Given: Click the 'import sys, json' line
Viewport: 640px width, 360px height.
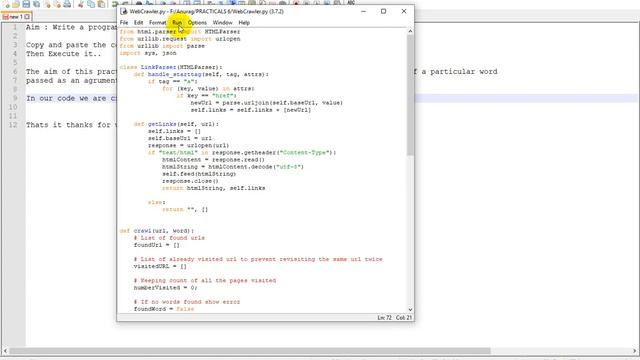Looking at the screenshot, I should [148, 53].
